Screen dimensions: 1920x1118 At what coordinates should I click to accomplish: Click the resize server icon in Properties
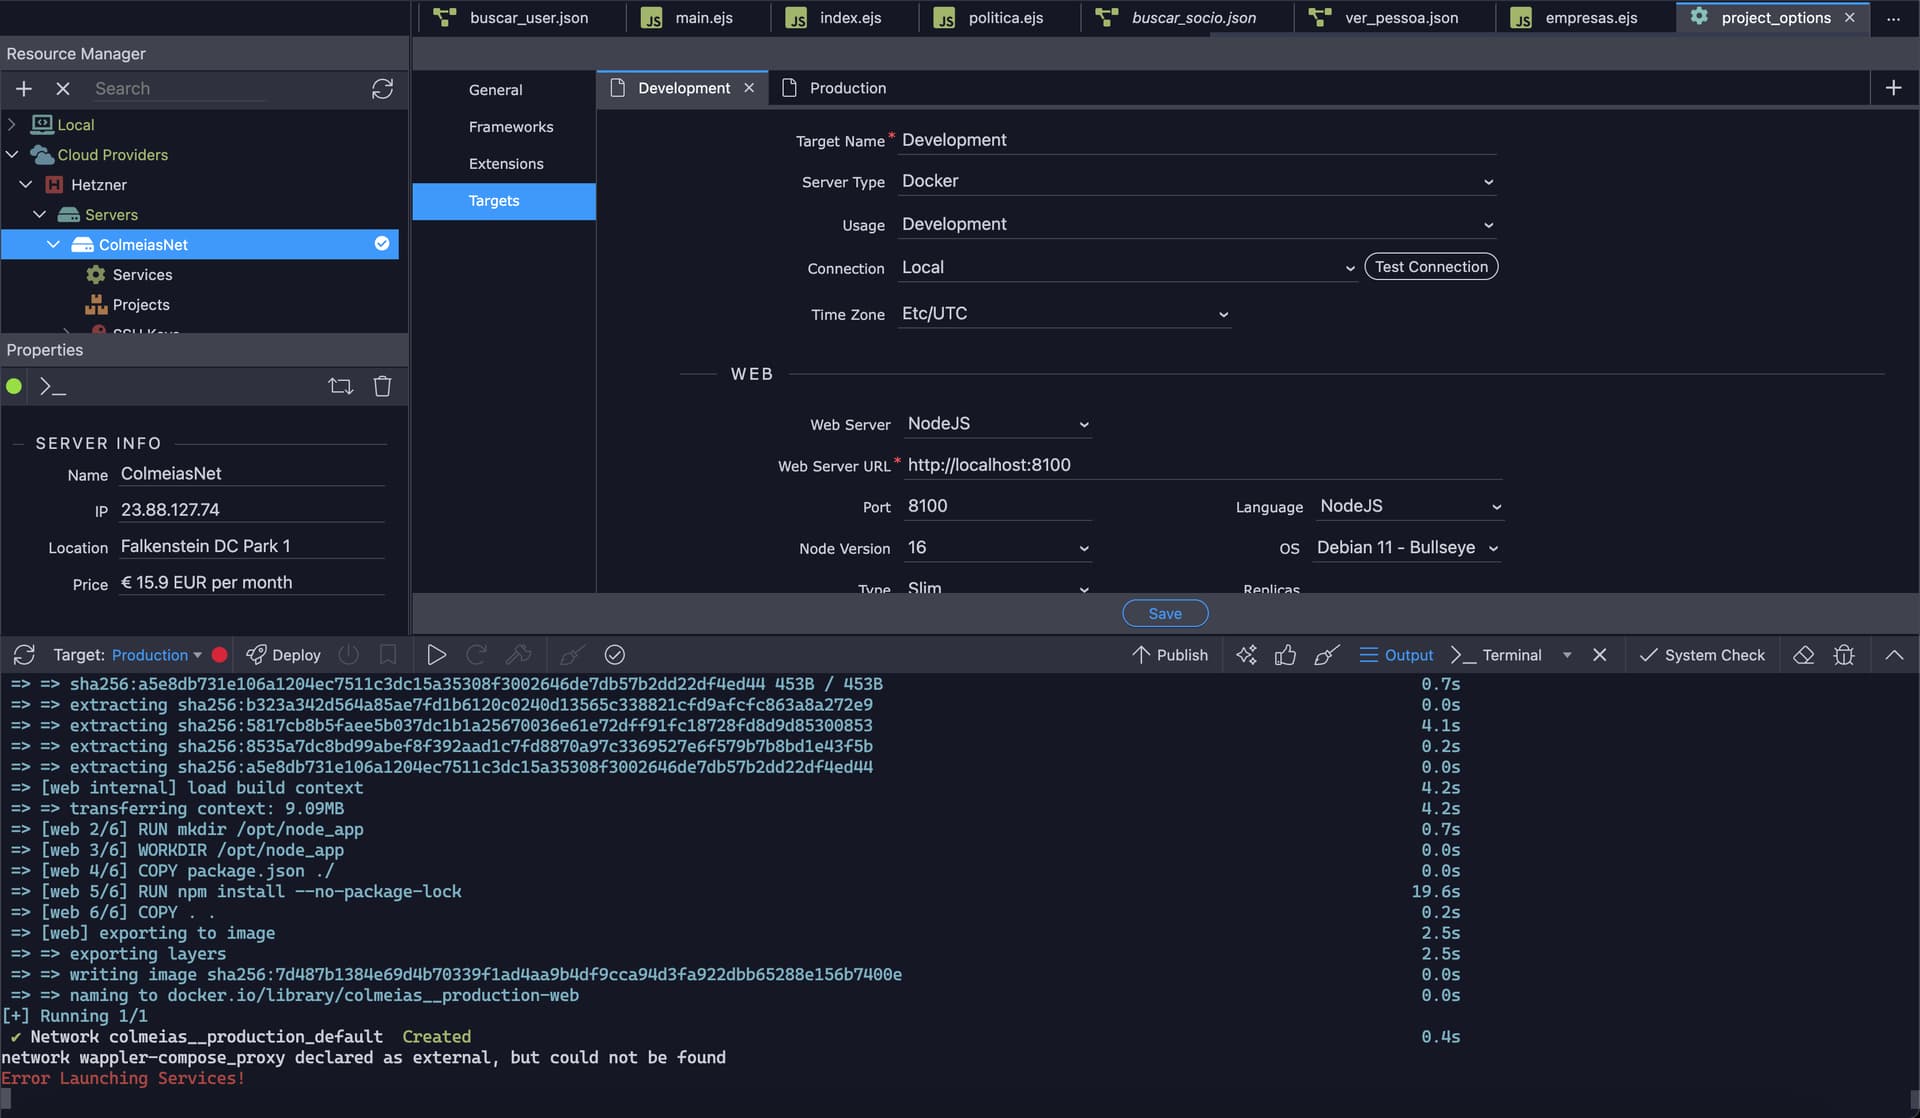[x=341, y=386]
